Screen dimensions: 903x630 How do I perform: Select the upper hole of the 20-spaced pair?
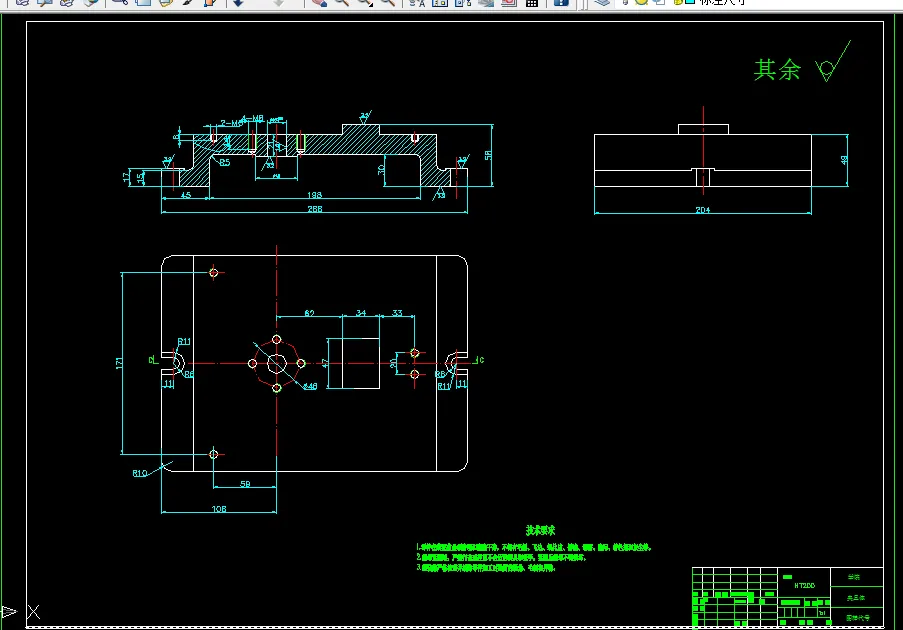pos(415,352)
